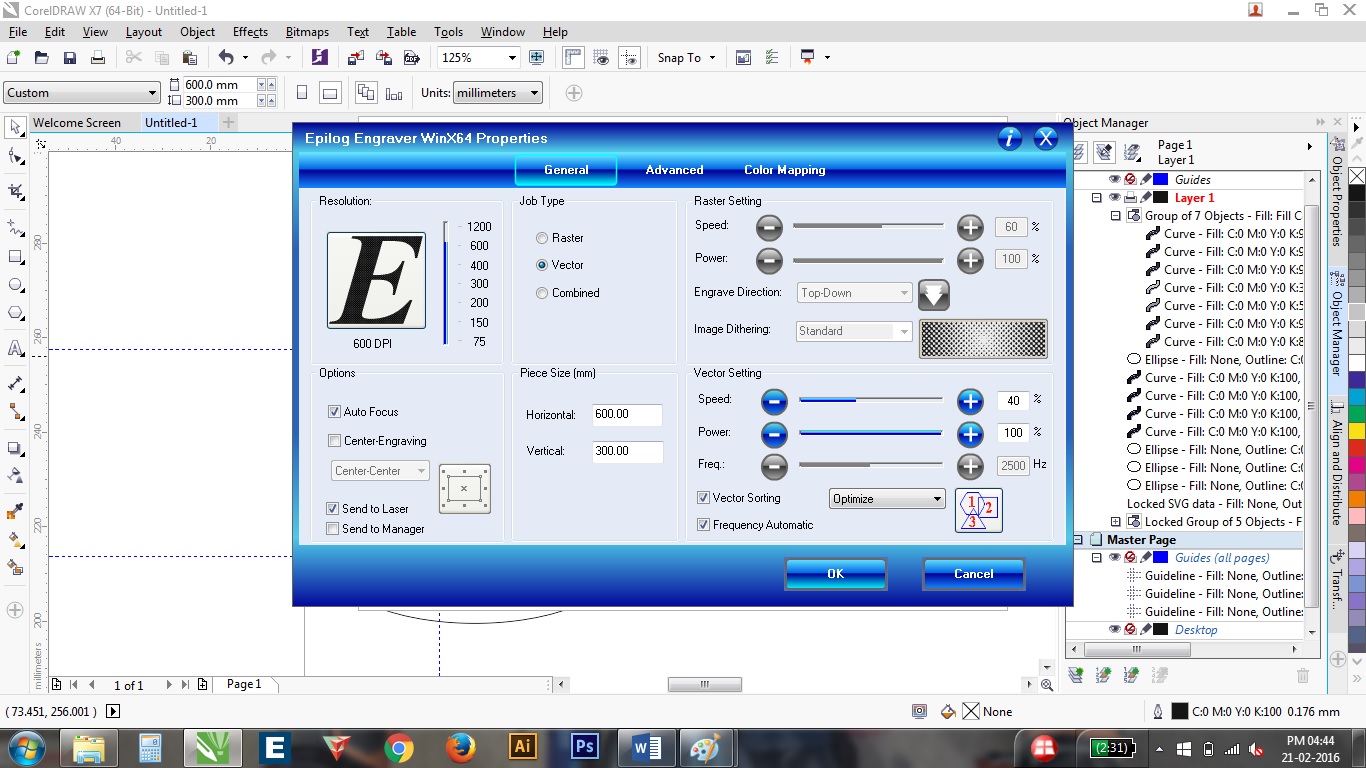Open the Units millimeters dropdown

coord(497,93)
